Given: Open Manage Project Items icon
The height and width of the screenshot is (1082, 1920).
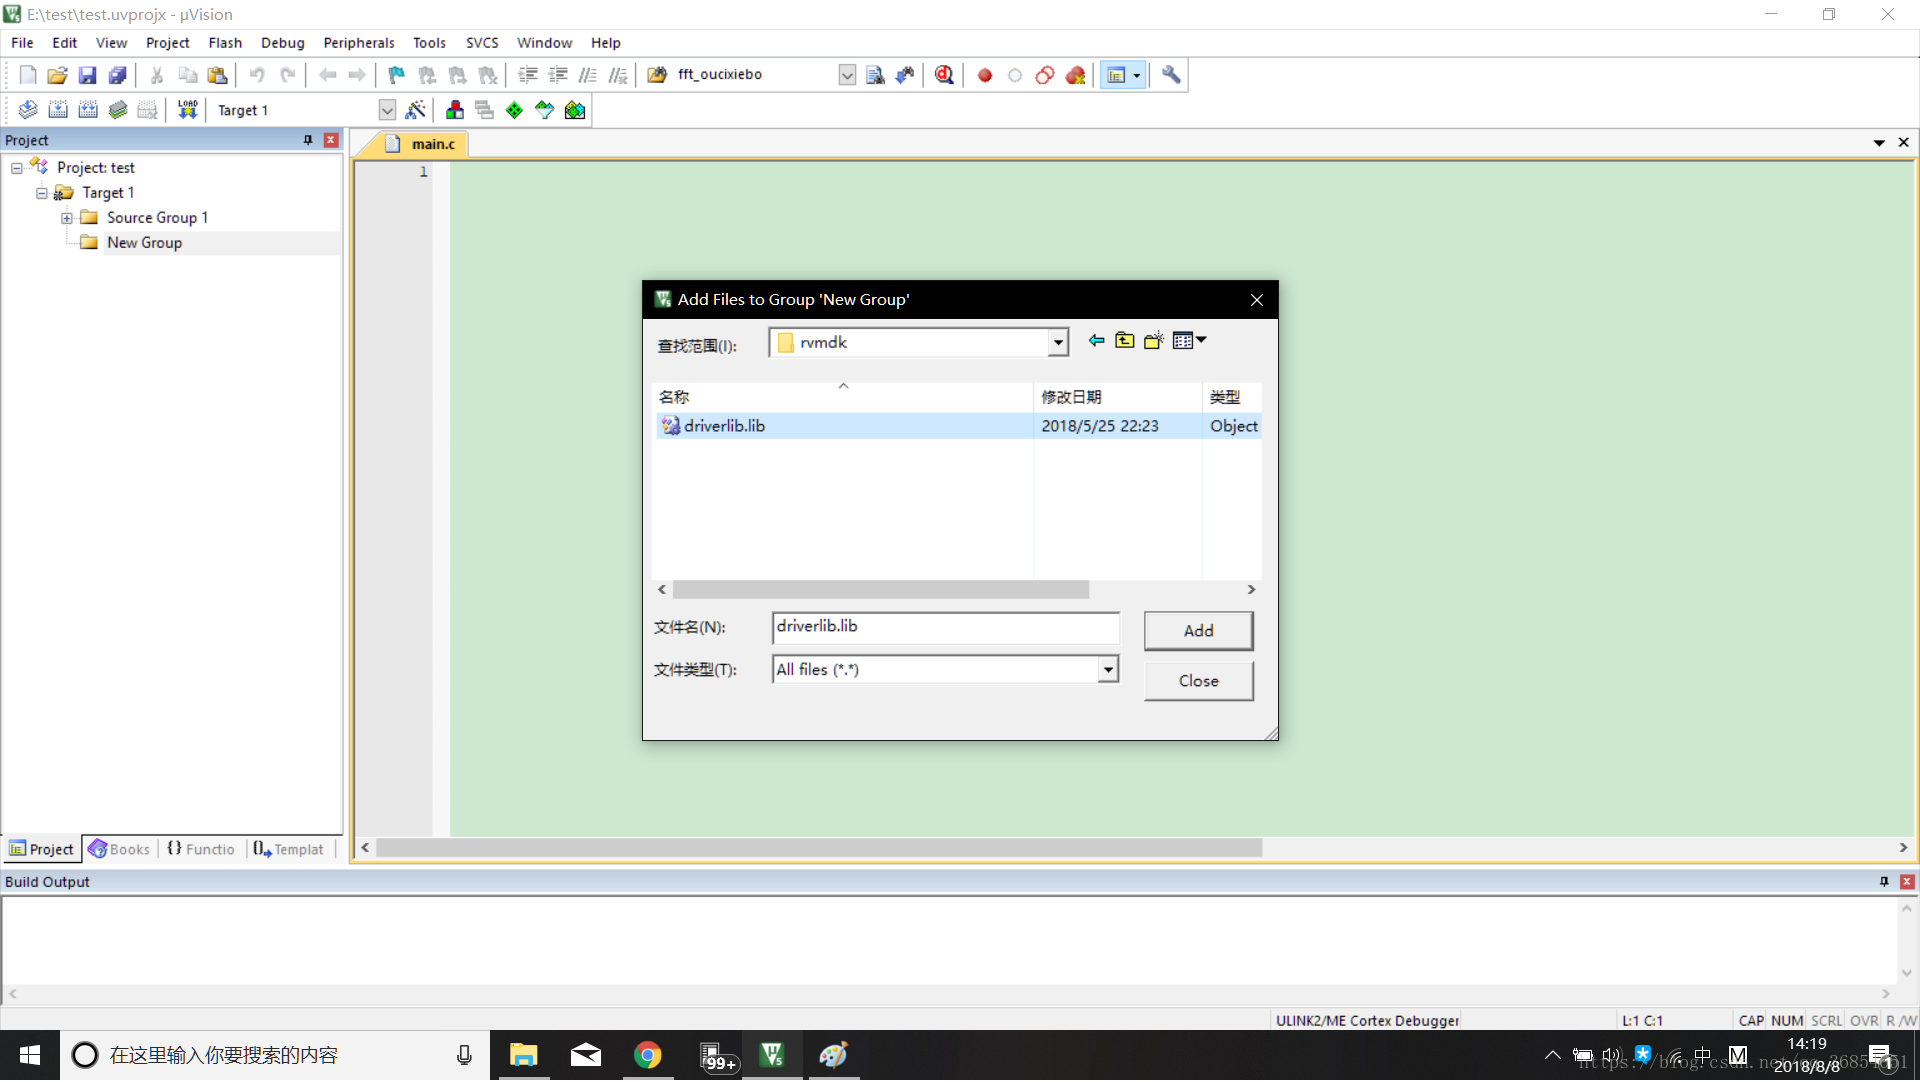Looking at the screenshot, I should tap(455, 110).
